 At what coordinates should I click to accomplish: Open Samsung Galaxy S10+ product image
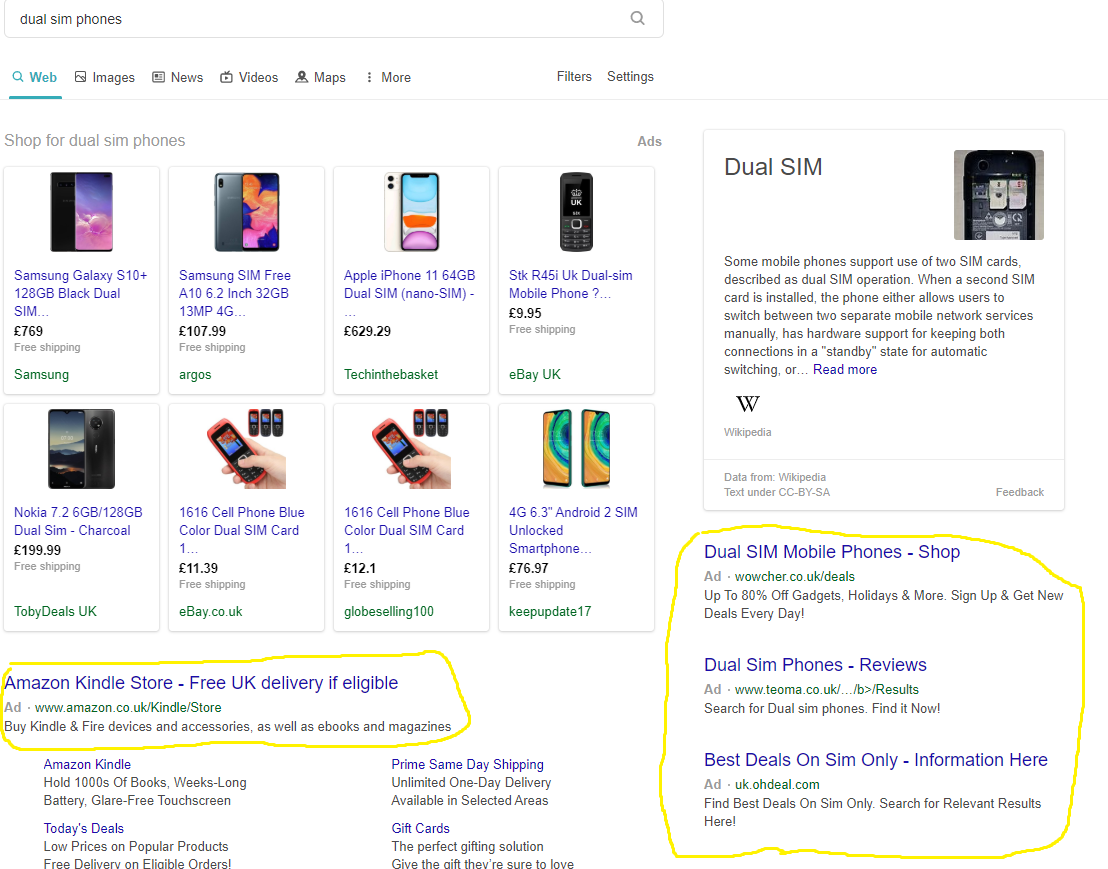coord(81,211)
